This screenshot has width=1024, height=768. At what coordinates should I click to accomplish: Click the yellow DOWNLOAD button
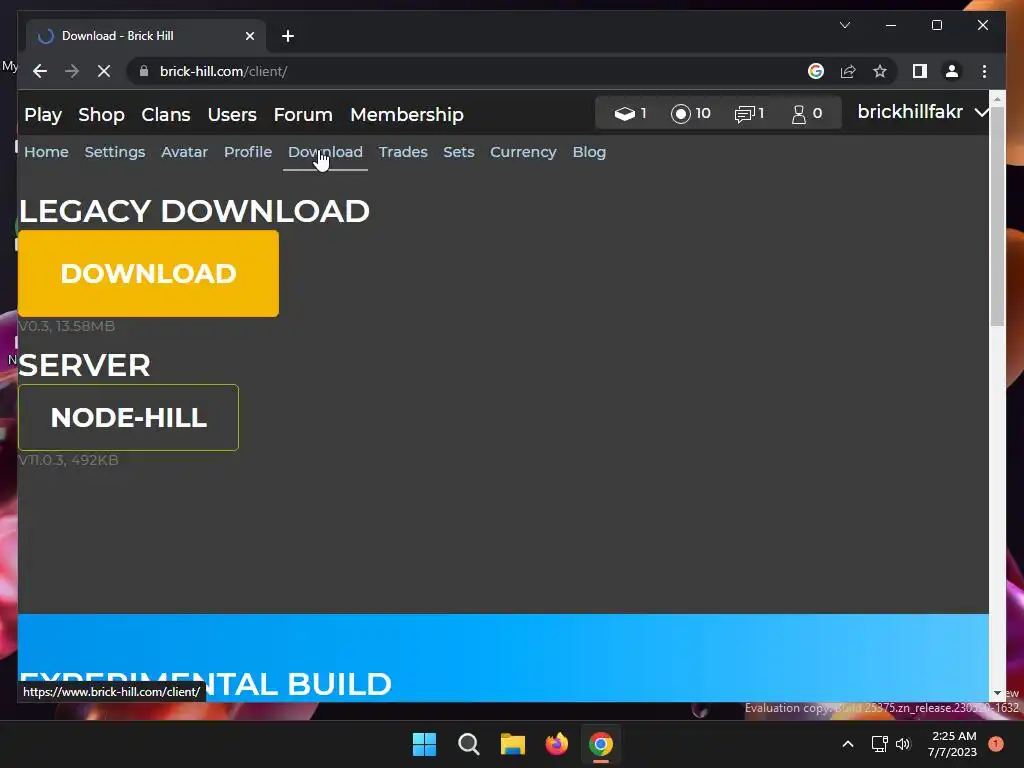148,274
